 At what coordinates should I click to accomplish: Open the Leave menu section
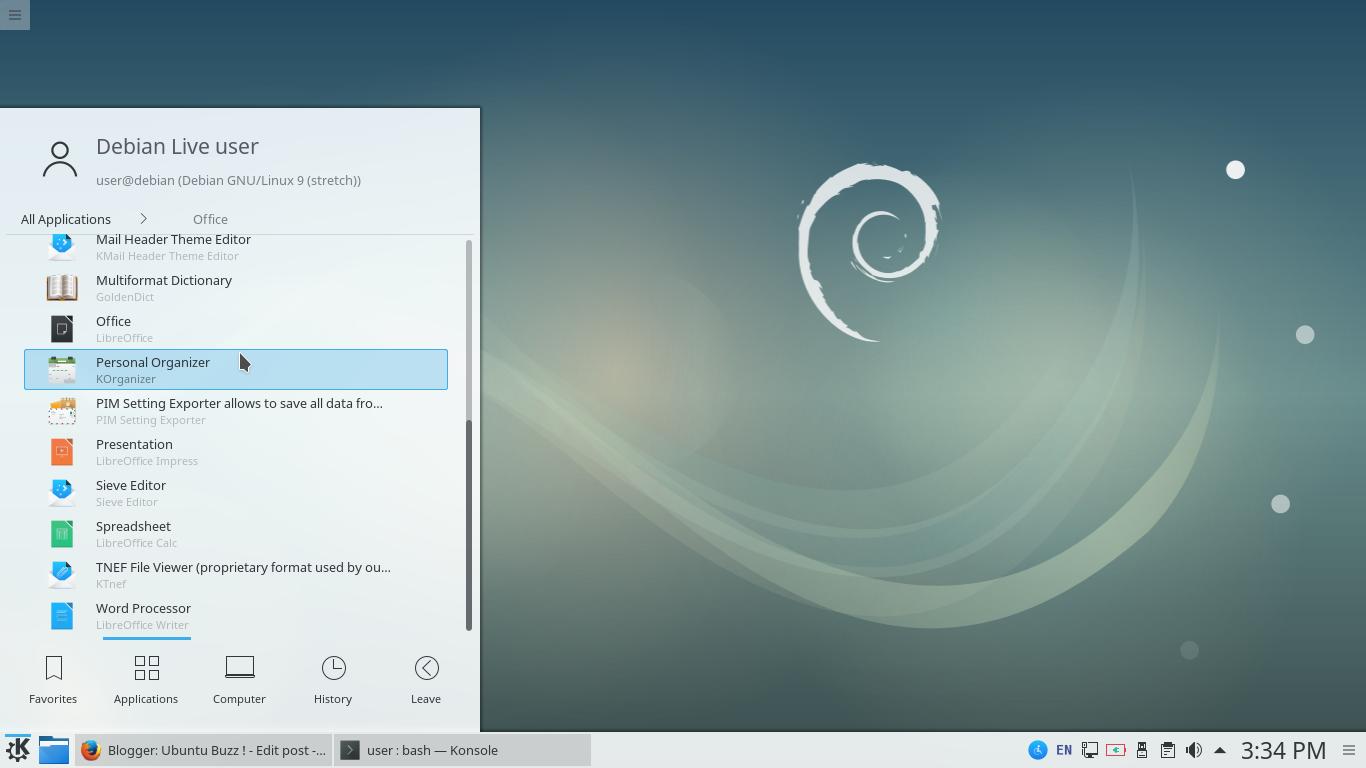pos(426,680)
